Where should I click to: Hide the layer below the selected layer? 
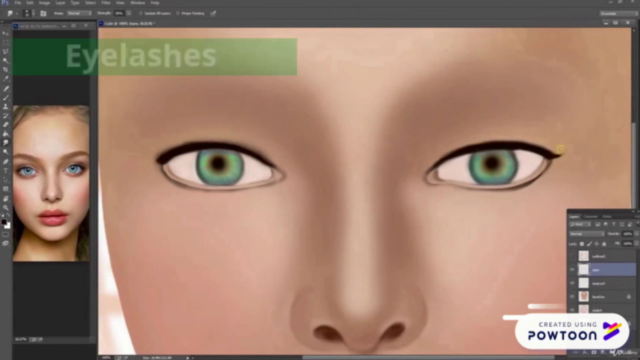click(572, 283)
